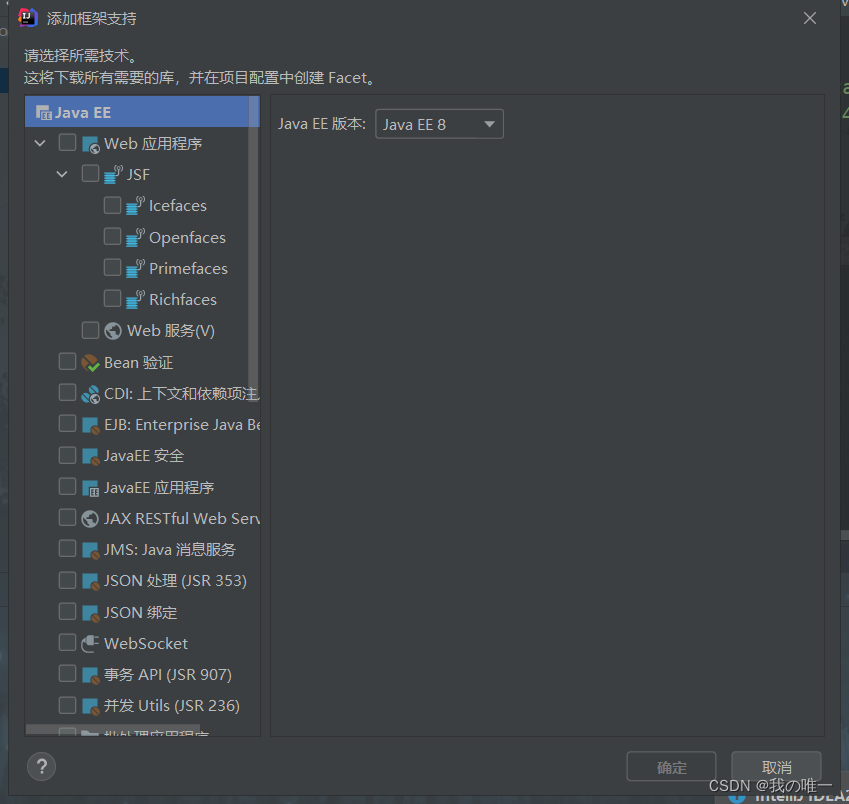This screenshot has height=804, width=849.
Task: Enable the 并发 Utils (JSR 236) checkbox
Action: 67,705
